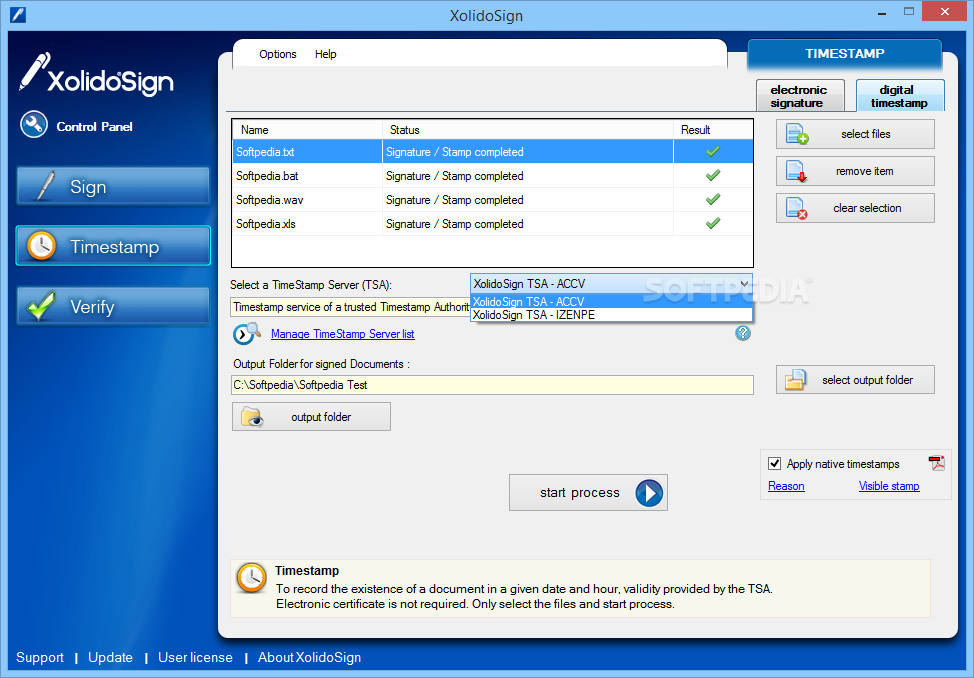Screen dimensions: 974x678
Task: Open the User license link
Action: 195,657
